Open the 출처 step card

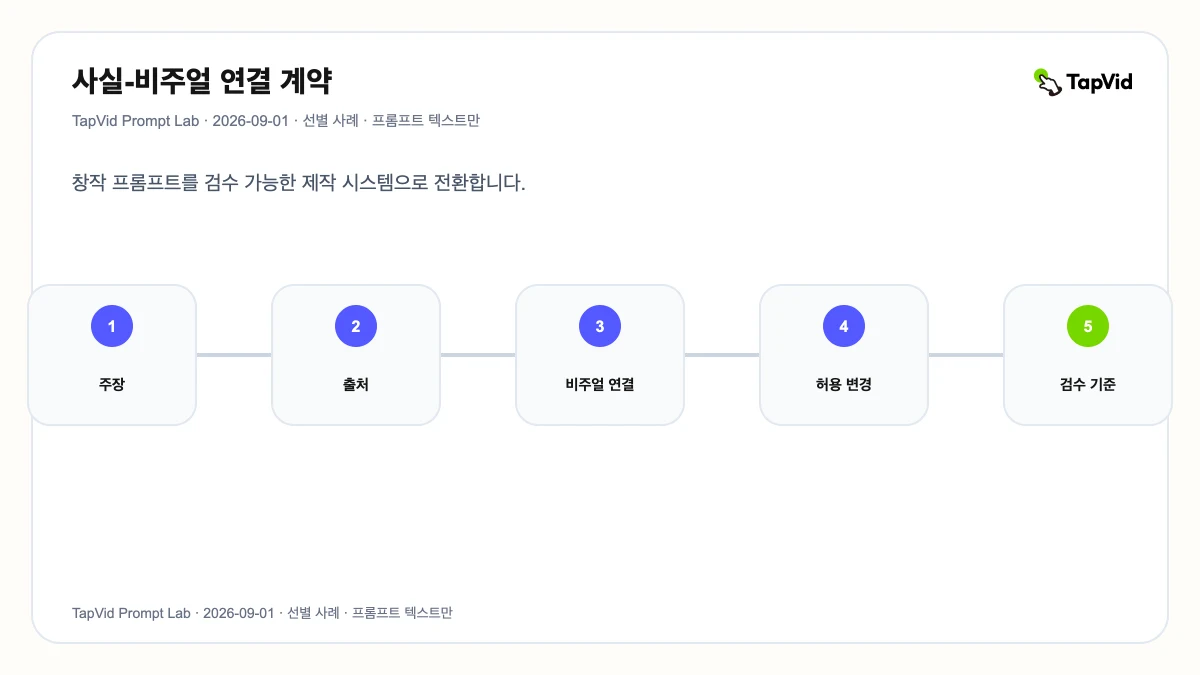pos(356,355)
